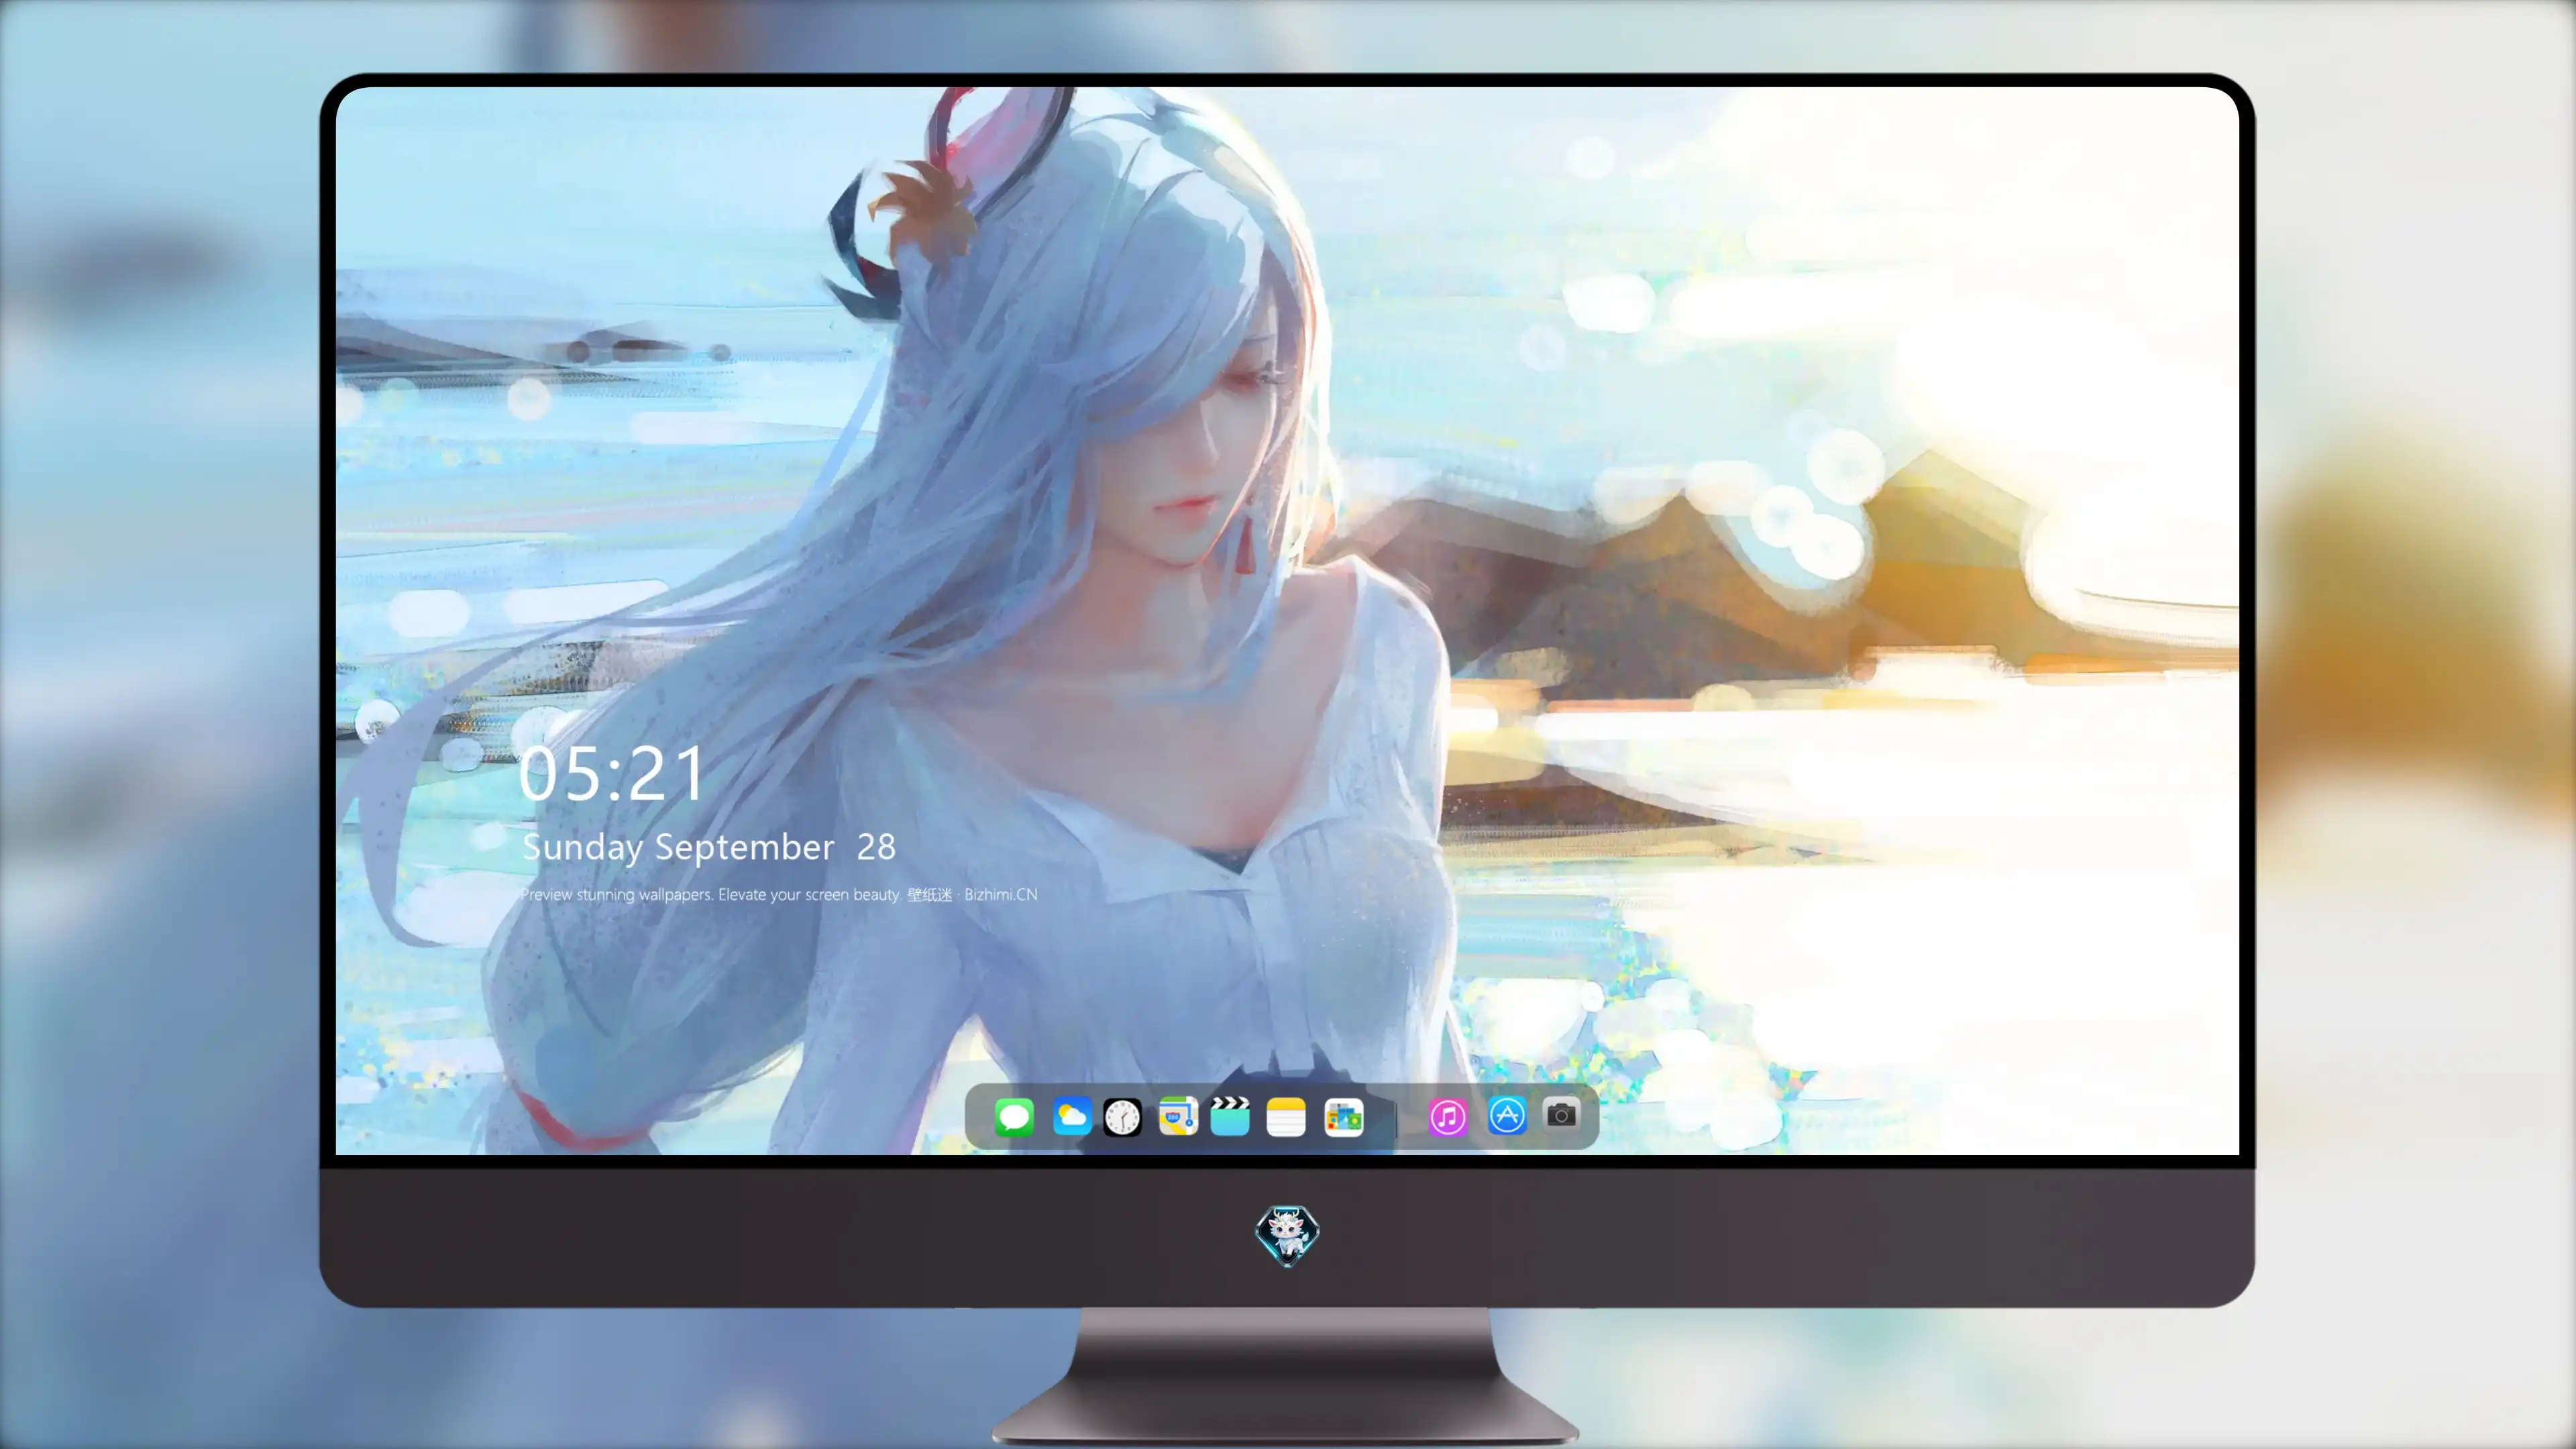Open the blue App Store icon
Image resolution: width=2576 pixels, height=1449 pixels.
1507,1115
